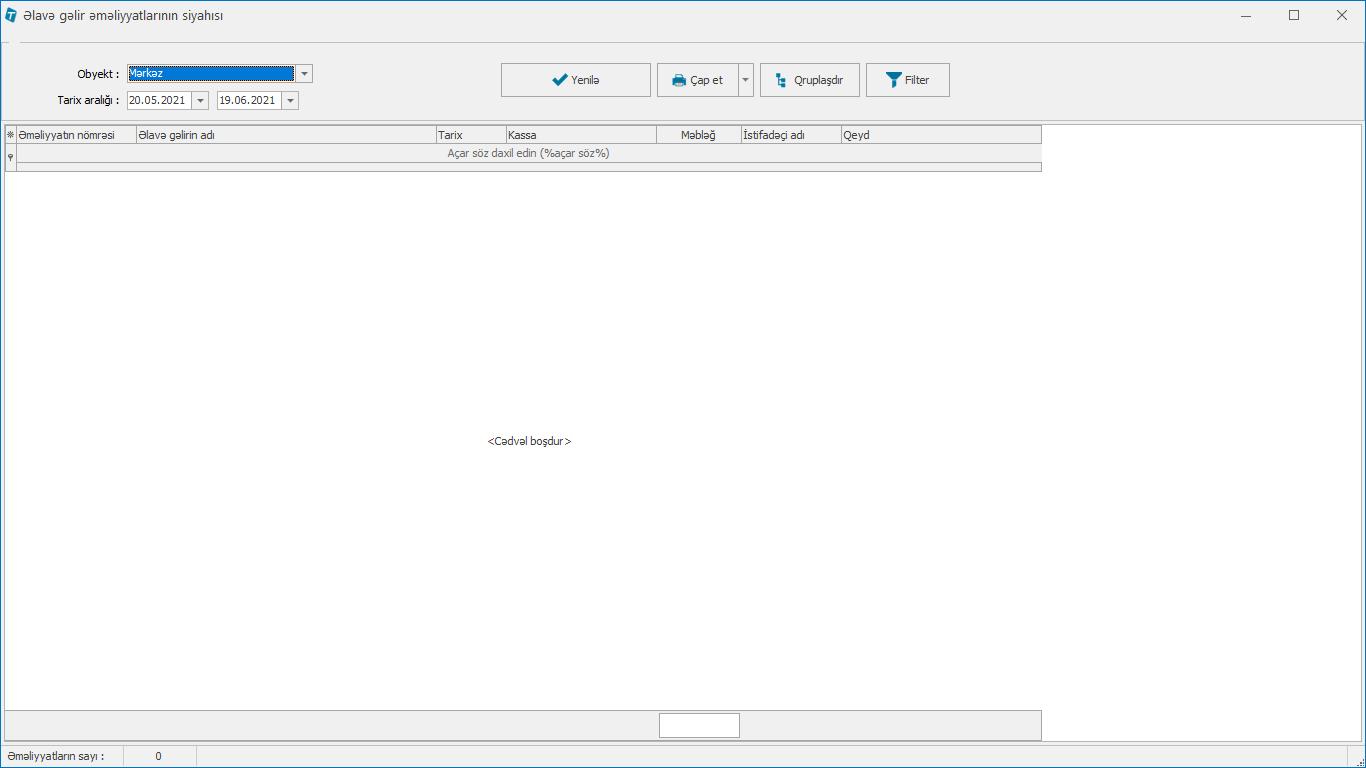Click the Obyekt field showing Mərkəz
The image size is (1366, 768).
[210, 74]
